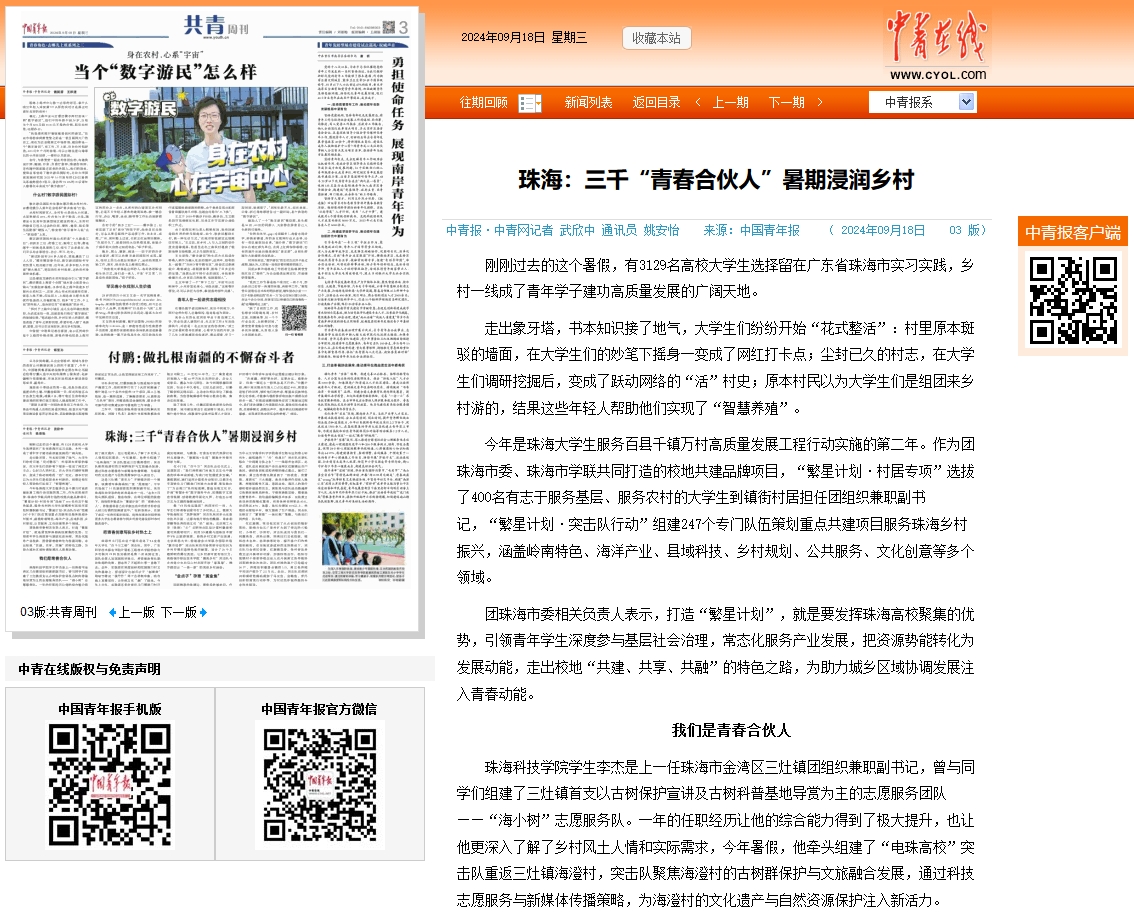
Task: Click the 中国青年报手机版 QR code
Action: point(110,784)
